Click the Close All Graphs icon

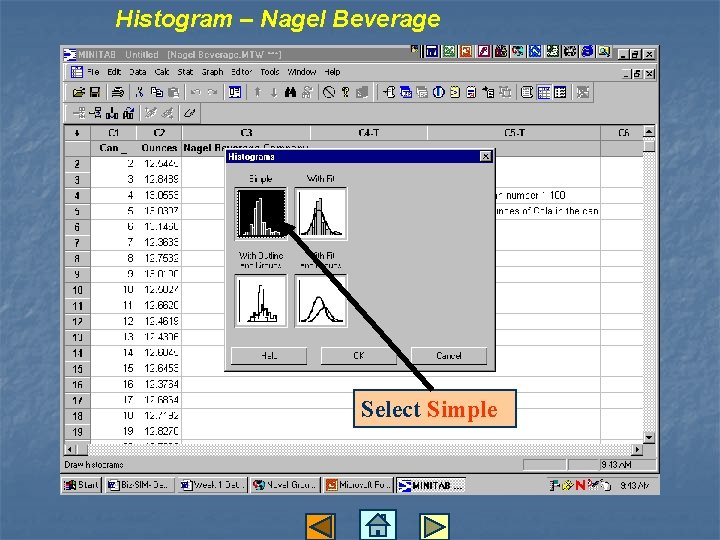click(x=583, y=92)
